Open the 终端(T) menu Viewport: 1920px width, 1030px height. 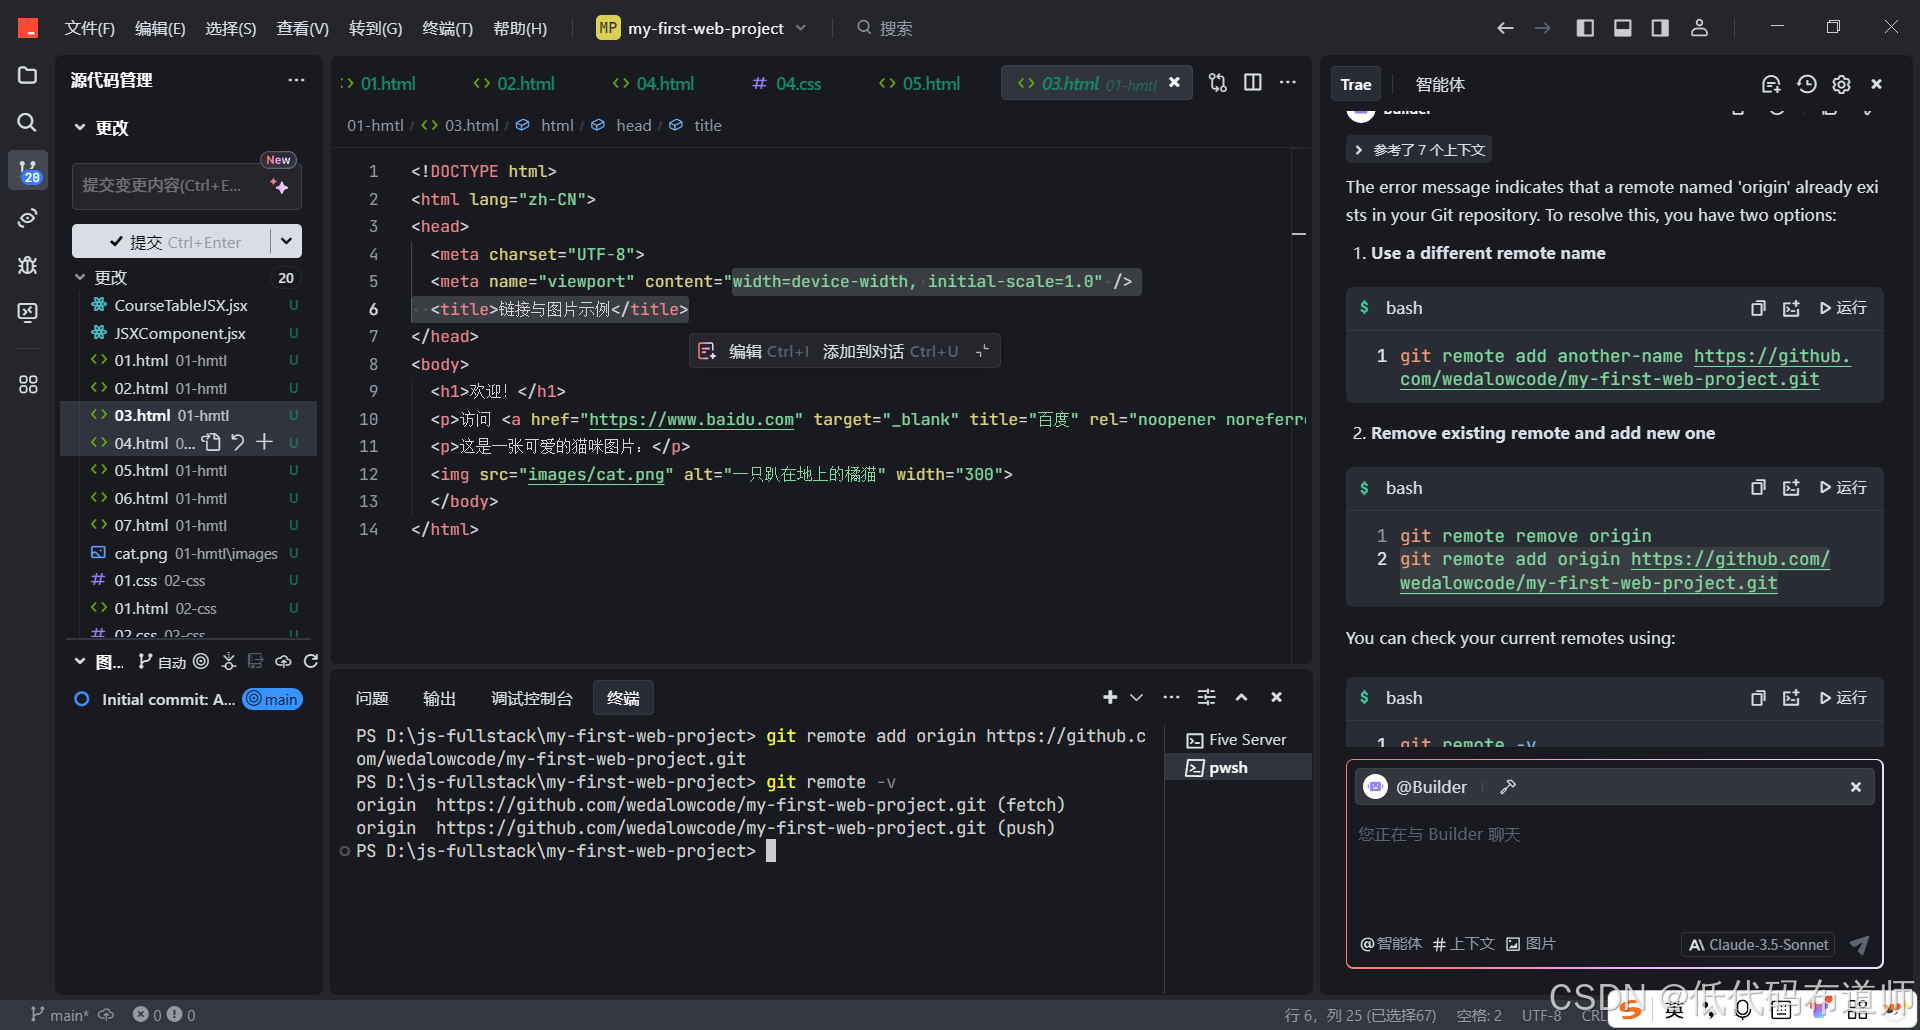[x=447, y=28]
